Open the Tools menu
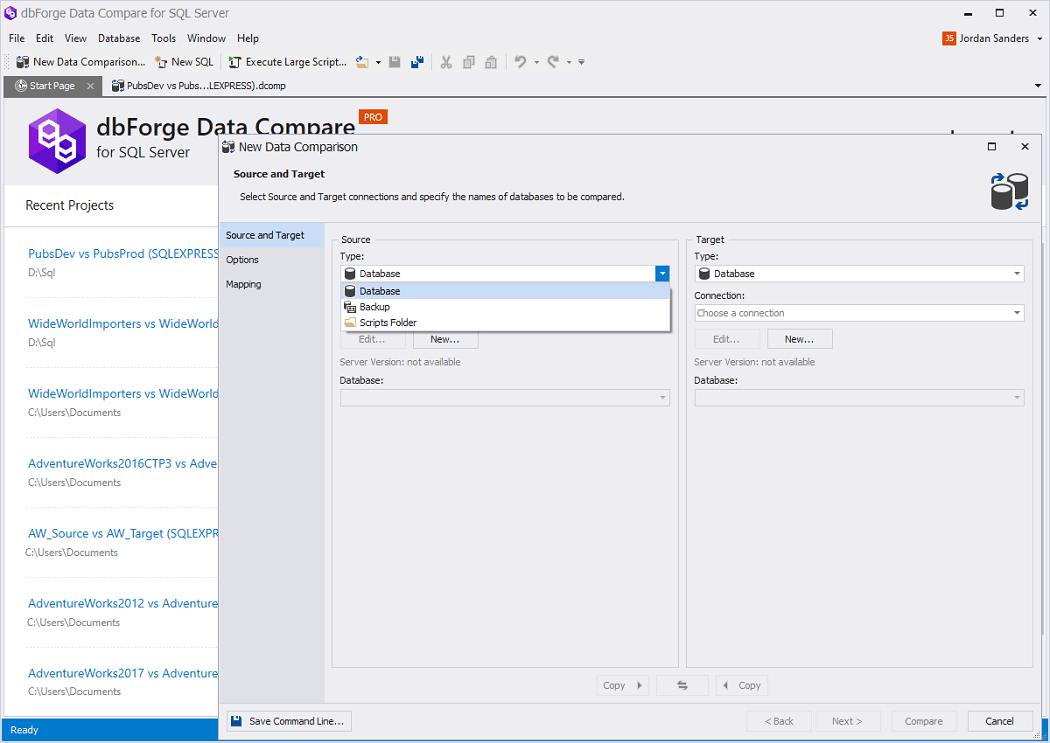This screenshot has height=743, width=1050. click(x=163, y=38)
